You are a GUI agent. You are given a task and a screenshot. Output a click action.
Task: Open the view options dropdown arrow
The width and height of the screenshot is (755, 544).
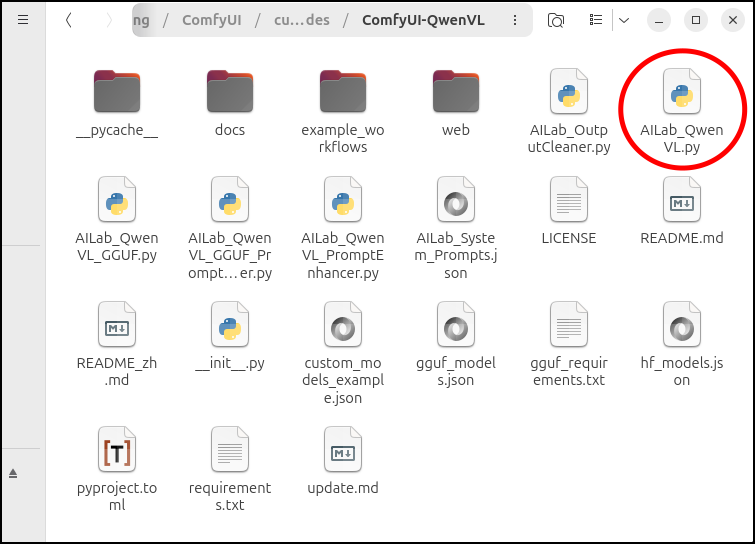click(623, 20)
